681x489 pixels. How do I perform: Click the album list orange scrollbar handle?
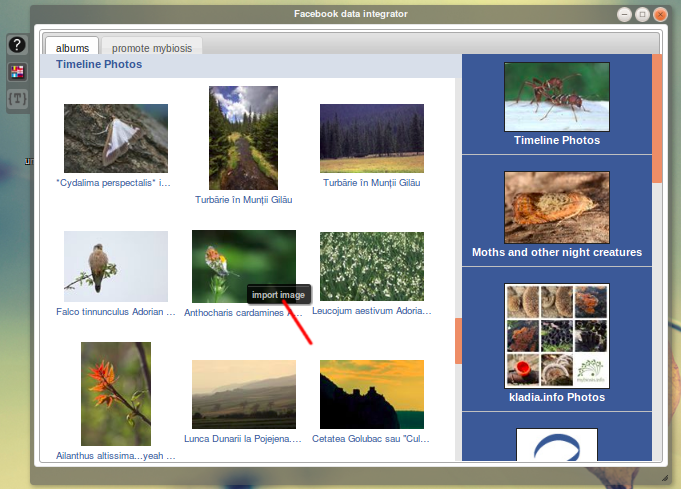point(657,118)
